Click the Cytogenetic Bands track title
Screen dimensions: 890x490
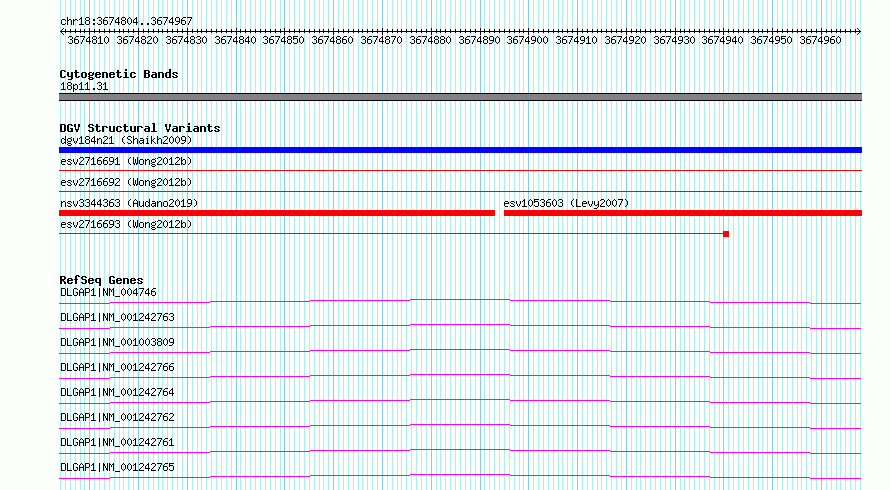click(119, 74)
